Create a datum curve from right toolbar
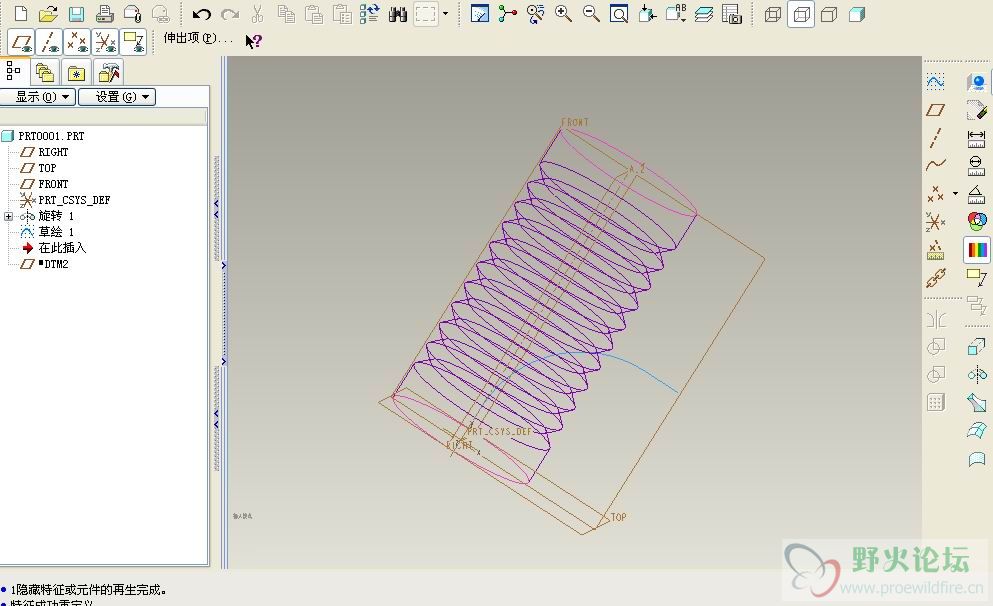This screenshot has width=993, height=606. click(935, 165)
